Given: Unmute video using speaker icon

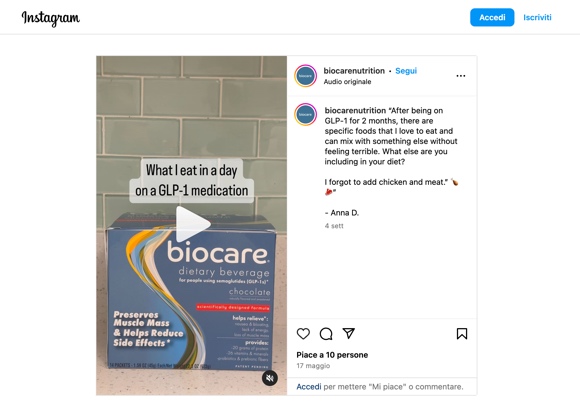Looking at the screenshot, I should click(x=270, y=378).
